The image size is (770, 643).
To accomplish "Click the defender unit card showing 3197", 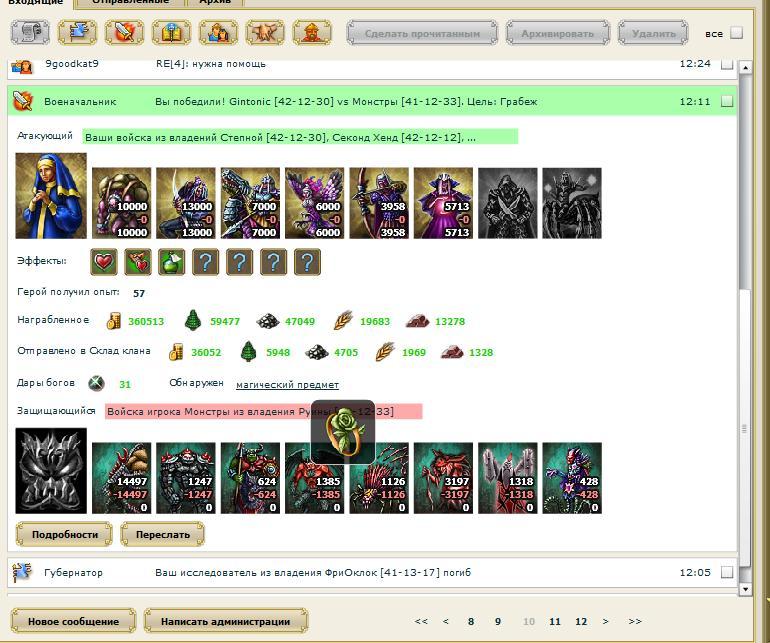I will click(x=443, y=478).
